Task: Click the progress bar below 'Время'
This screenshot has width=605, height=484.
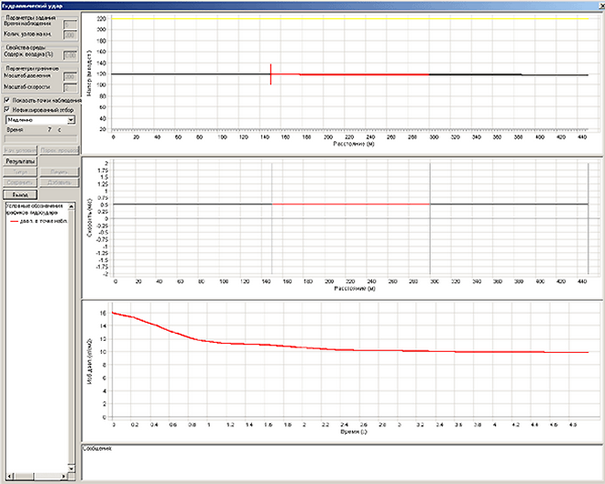Action: pyautogui.click(x=40, y=139)
